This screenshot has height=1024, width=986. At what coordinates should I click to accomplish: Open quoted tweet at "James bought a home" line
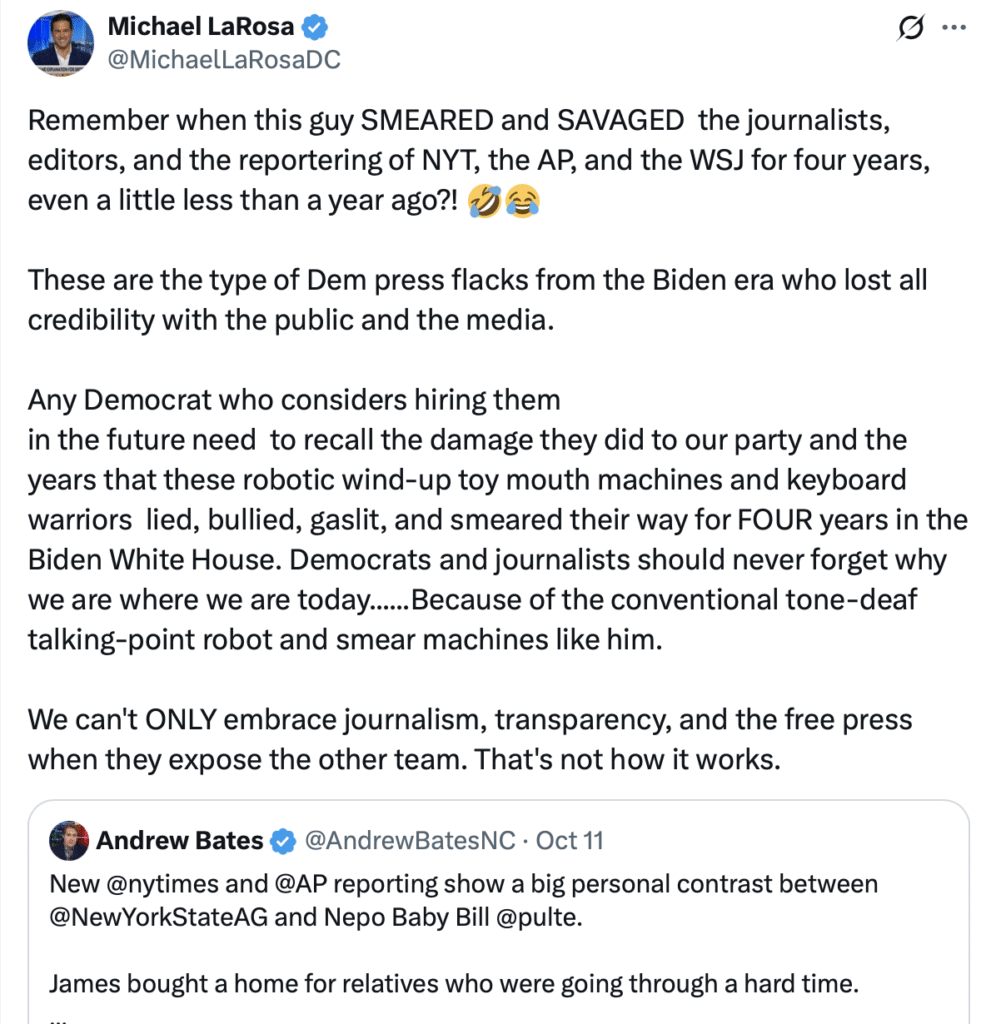point(454,984)
